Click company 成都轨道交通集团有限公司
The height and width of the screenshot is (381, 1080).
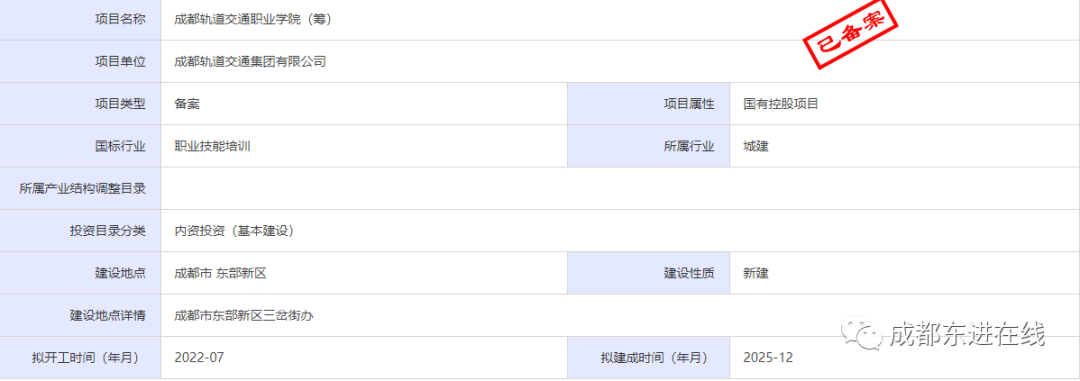[x=250, y=62]
